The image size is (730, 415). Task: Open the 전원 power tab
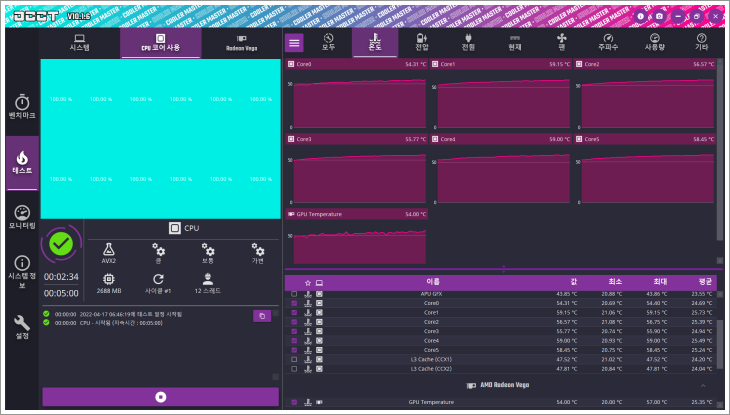pos(468,42)
